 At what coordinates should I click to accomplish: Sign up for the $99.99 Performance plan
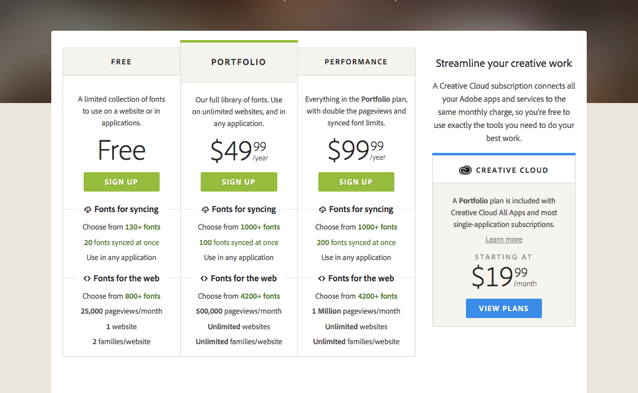pos(356,182)
